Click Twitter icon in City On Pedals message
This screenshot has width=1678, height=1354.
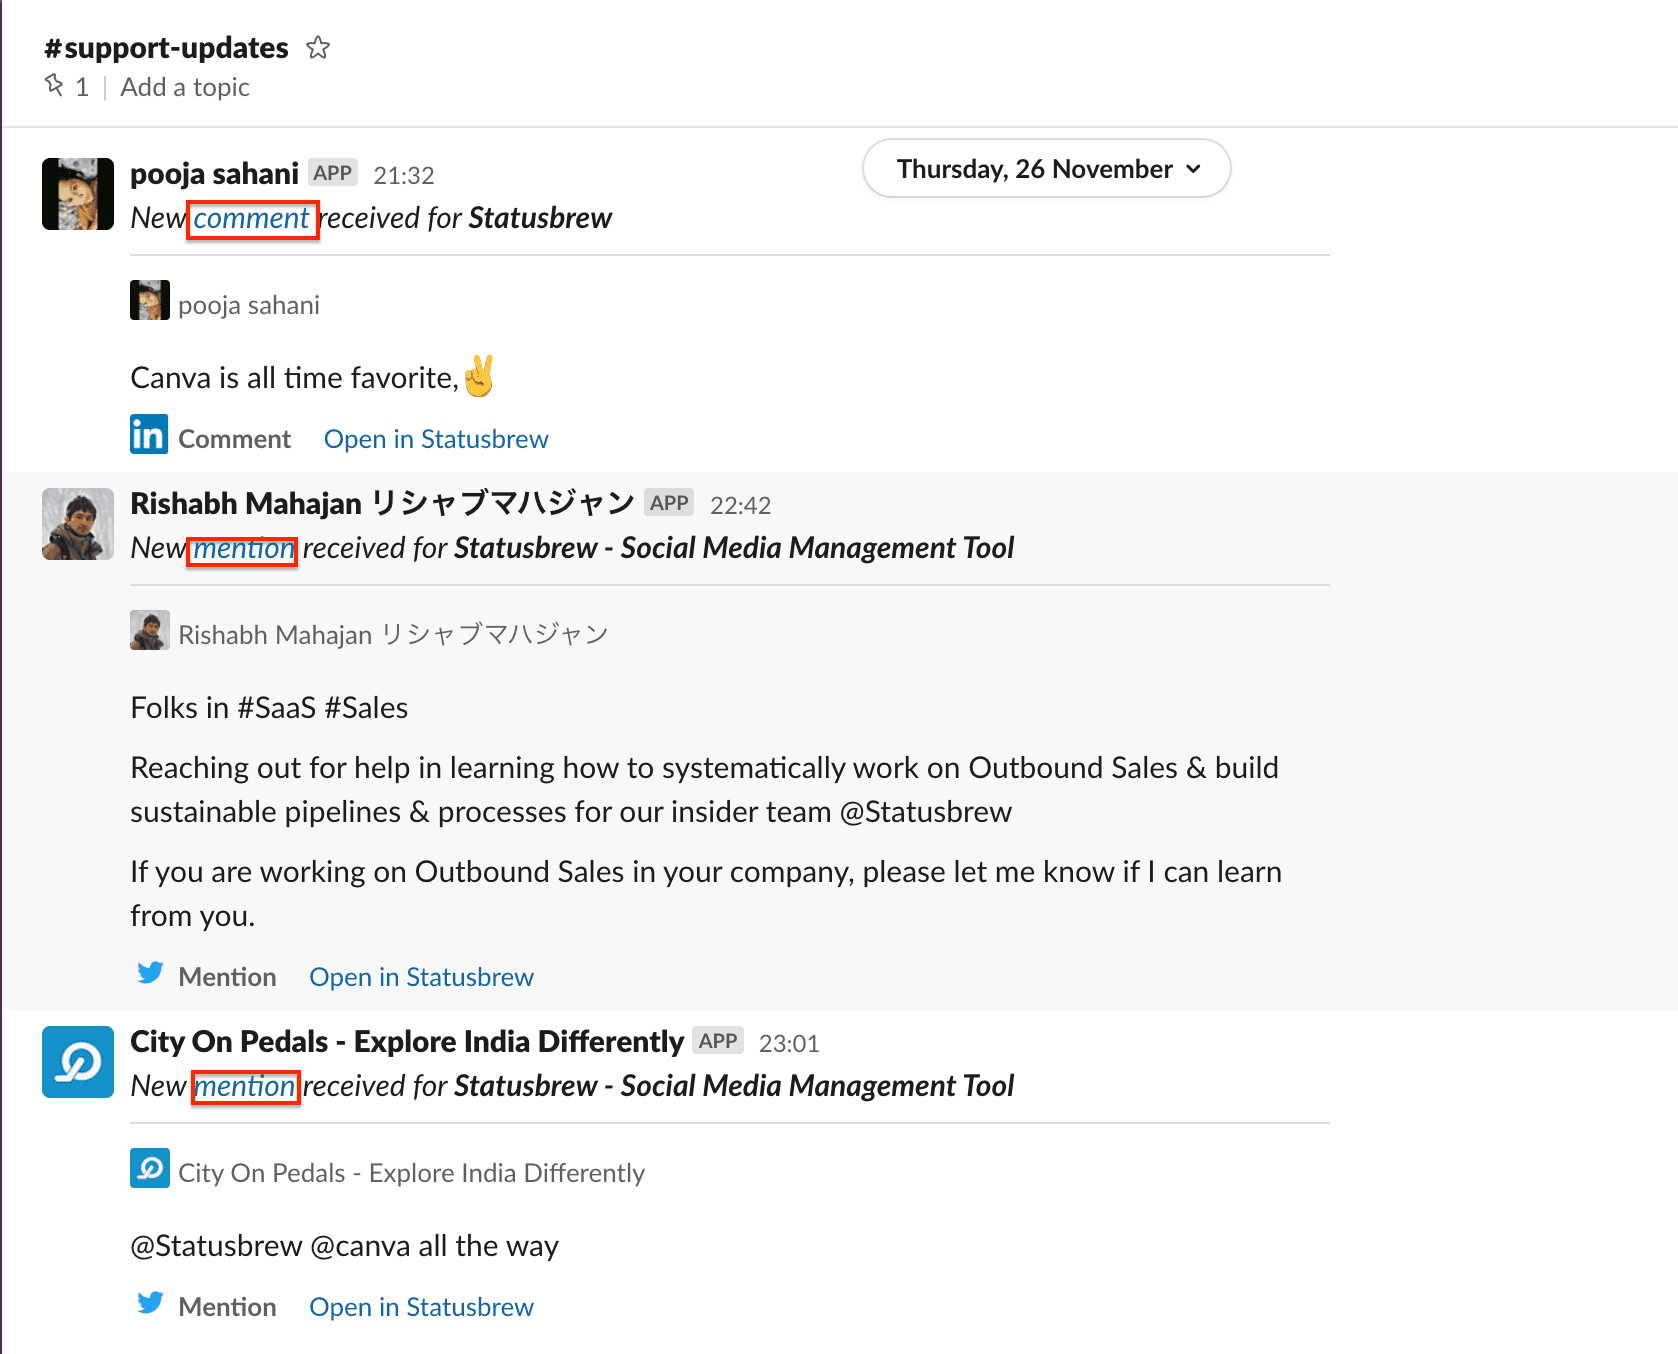tap(150, 1303)
